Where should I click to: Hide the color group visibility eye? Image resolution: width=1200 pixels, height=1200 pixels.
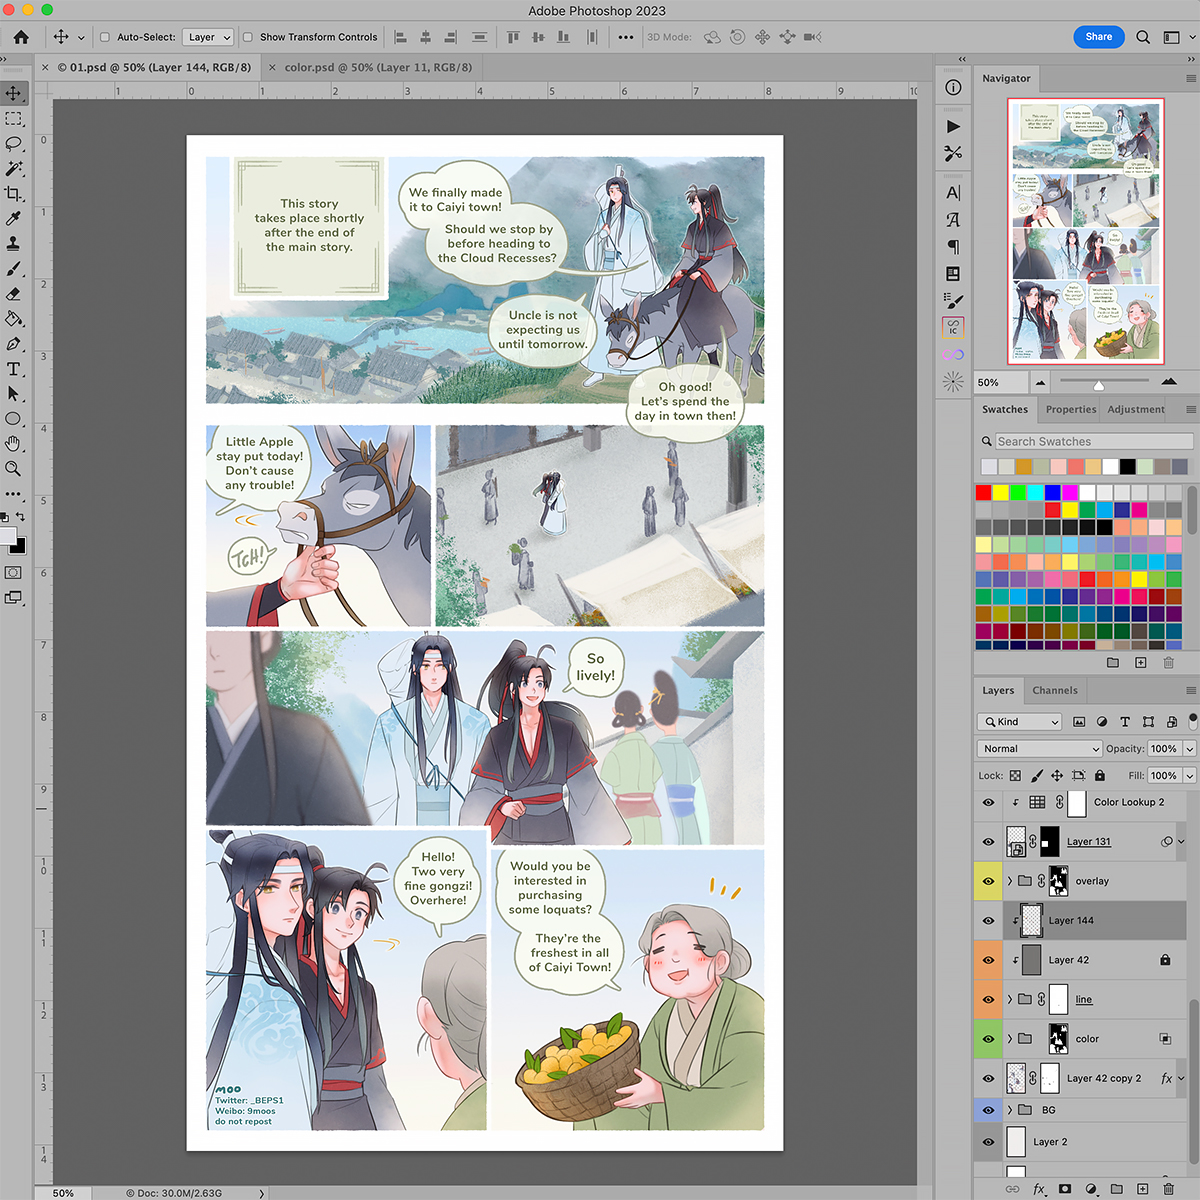click(x=988, y=1039)
